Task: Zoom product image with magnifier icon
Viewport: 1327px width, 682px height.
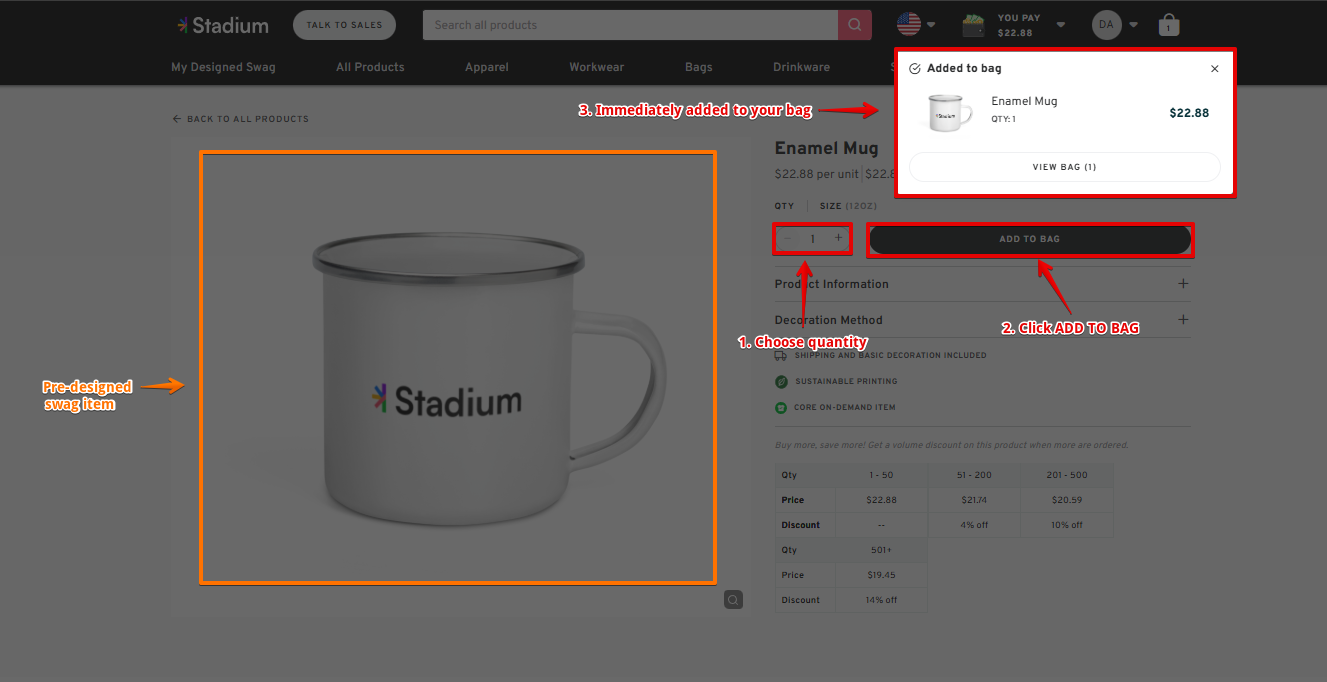Action: point(734,599)
